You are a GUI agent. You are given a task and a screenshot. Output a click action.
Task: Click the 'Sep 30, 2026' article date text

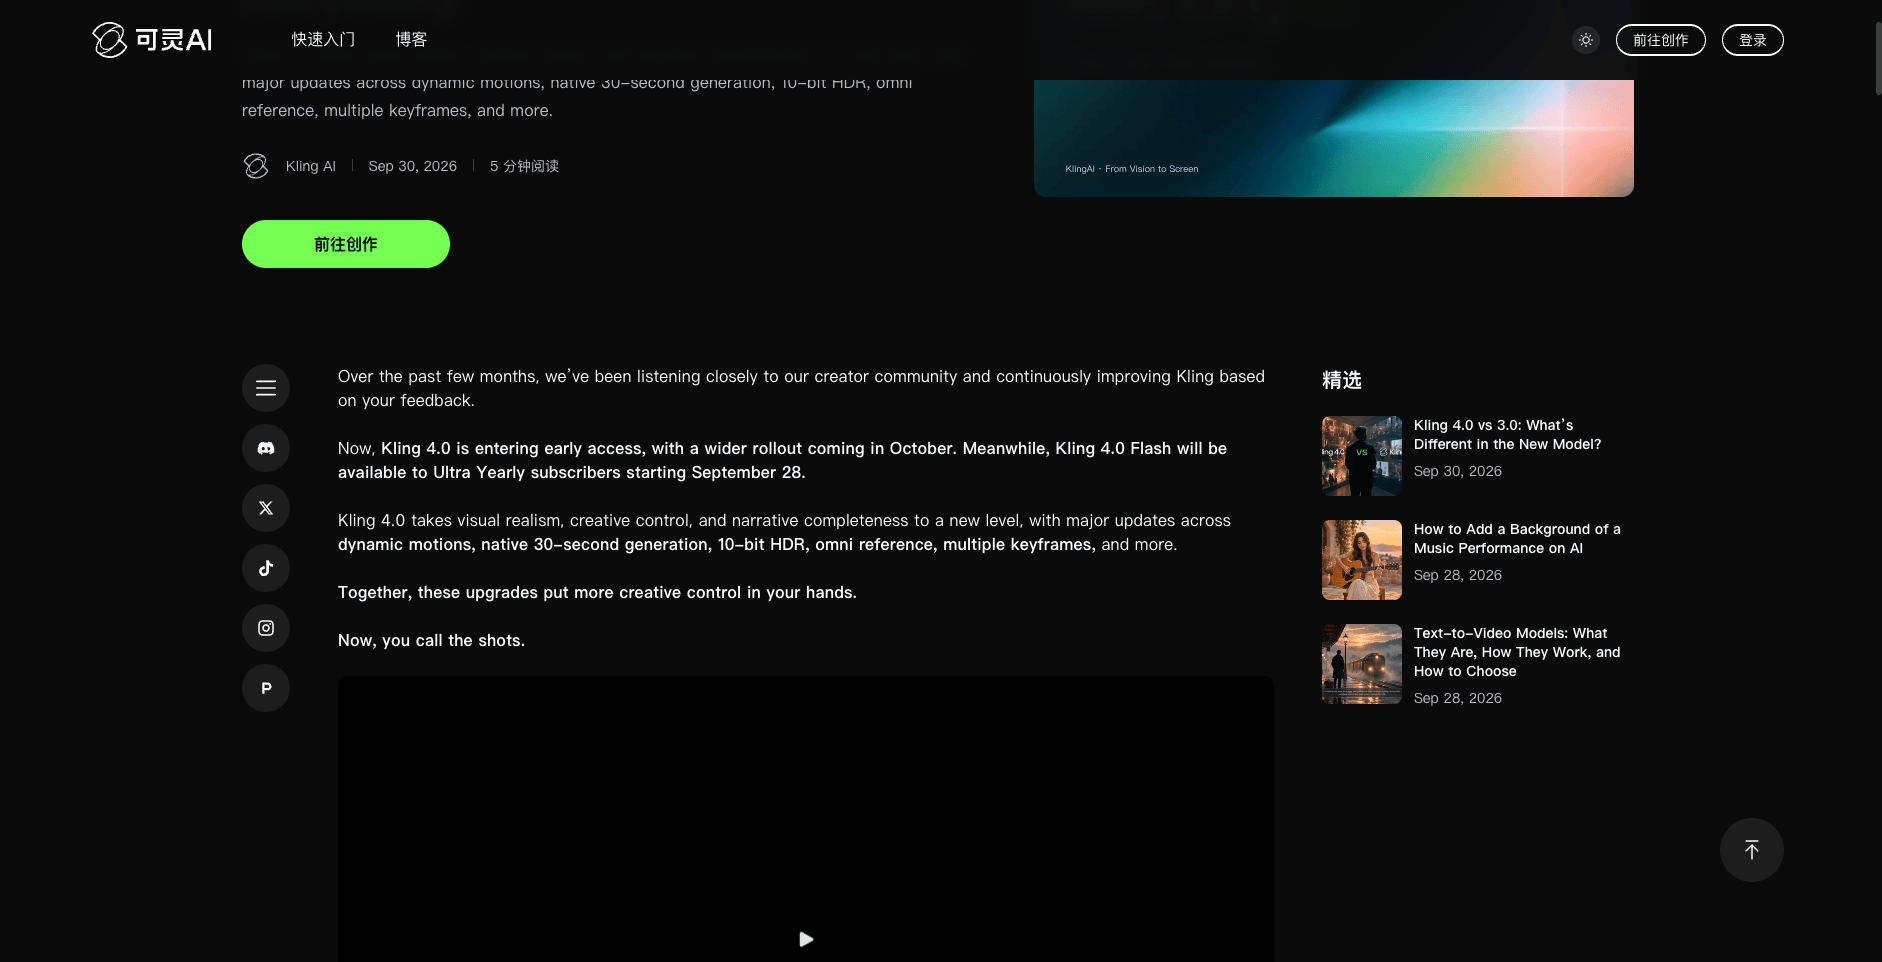click(413, 166)
